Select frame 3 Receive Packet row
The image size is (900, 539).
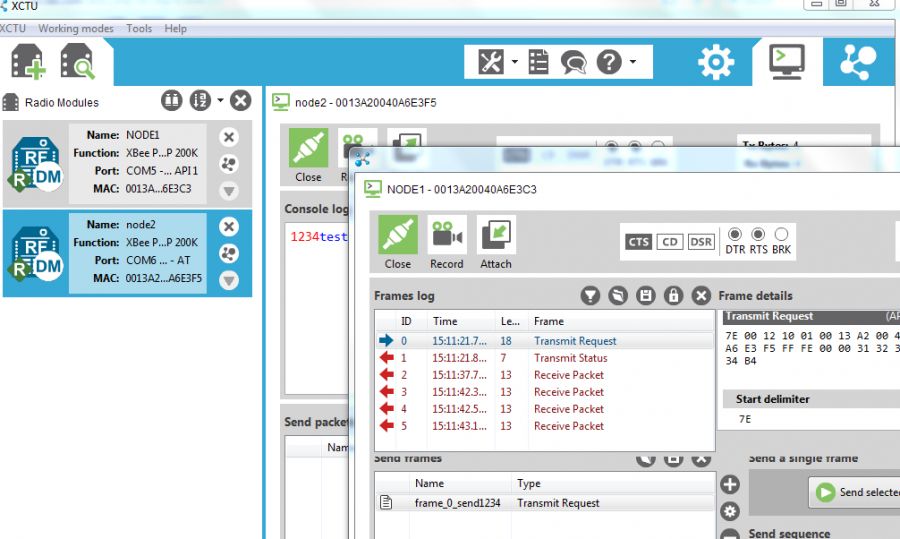click(545, 392)
